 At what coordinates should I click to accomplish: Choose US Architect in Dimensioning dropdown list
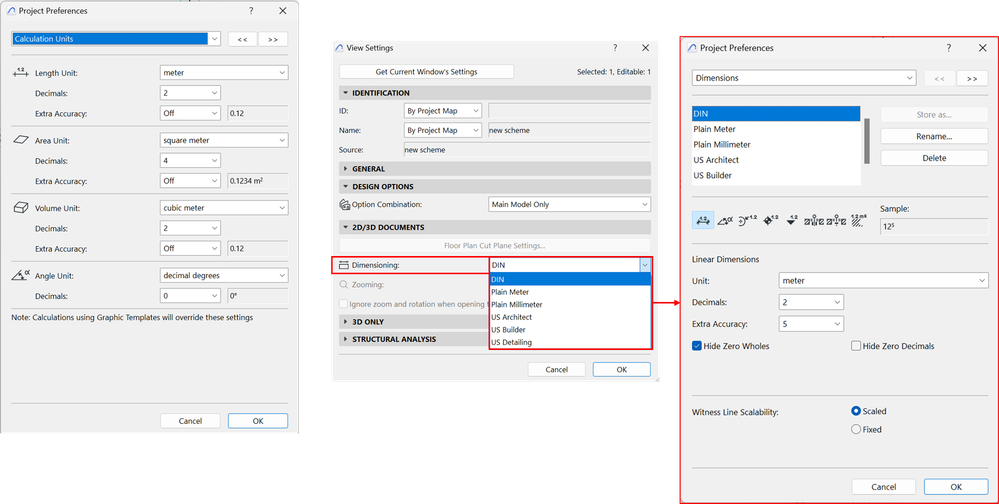[x=570, y=317]
